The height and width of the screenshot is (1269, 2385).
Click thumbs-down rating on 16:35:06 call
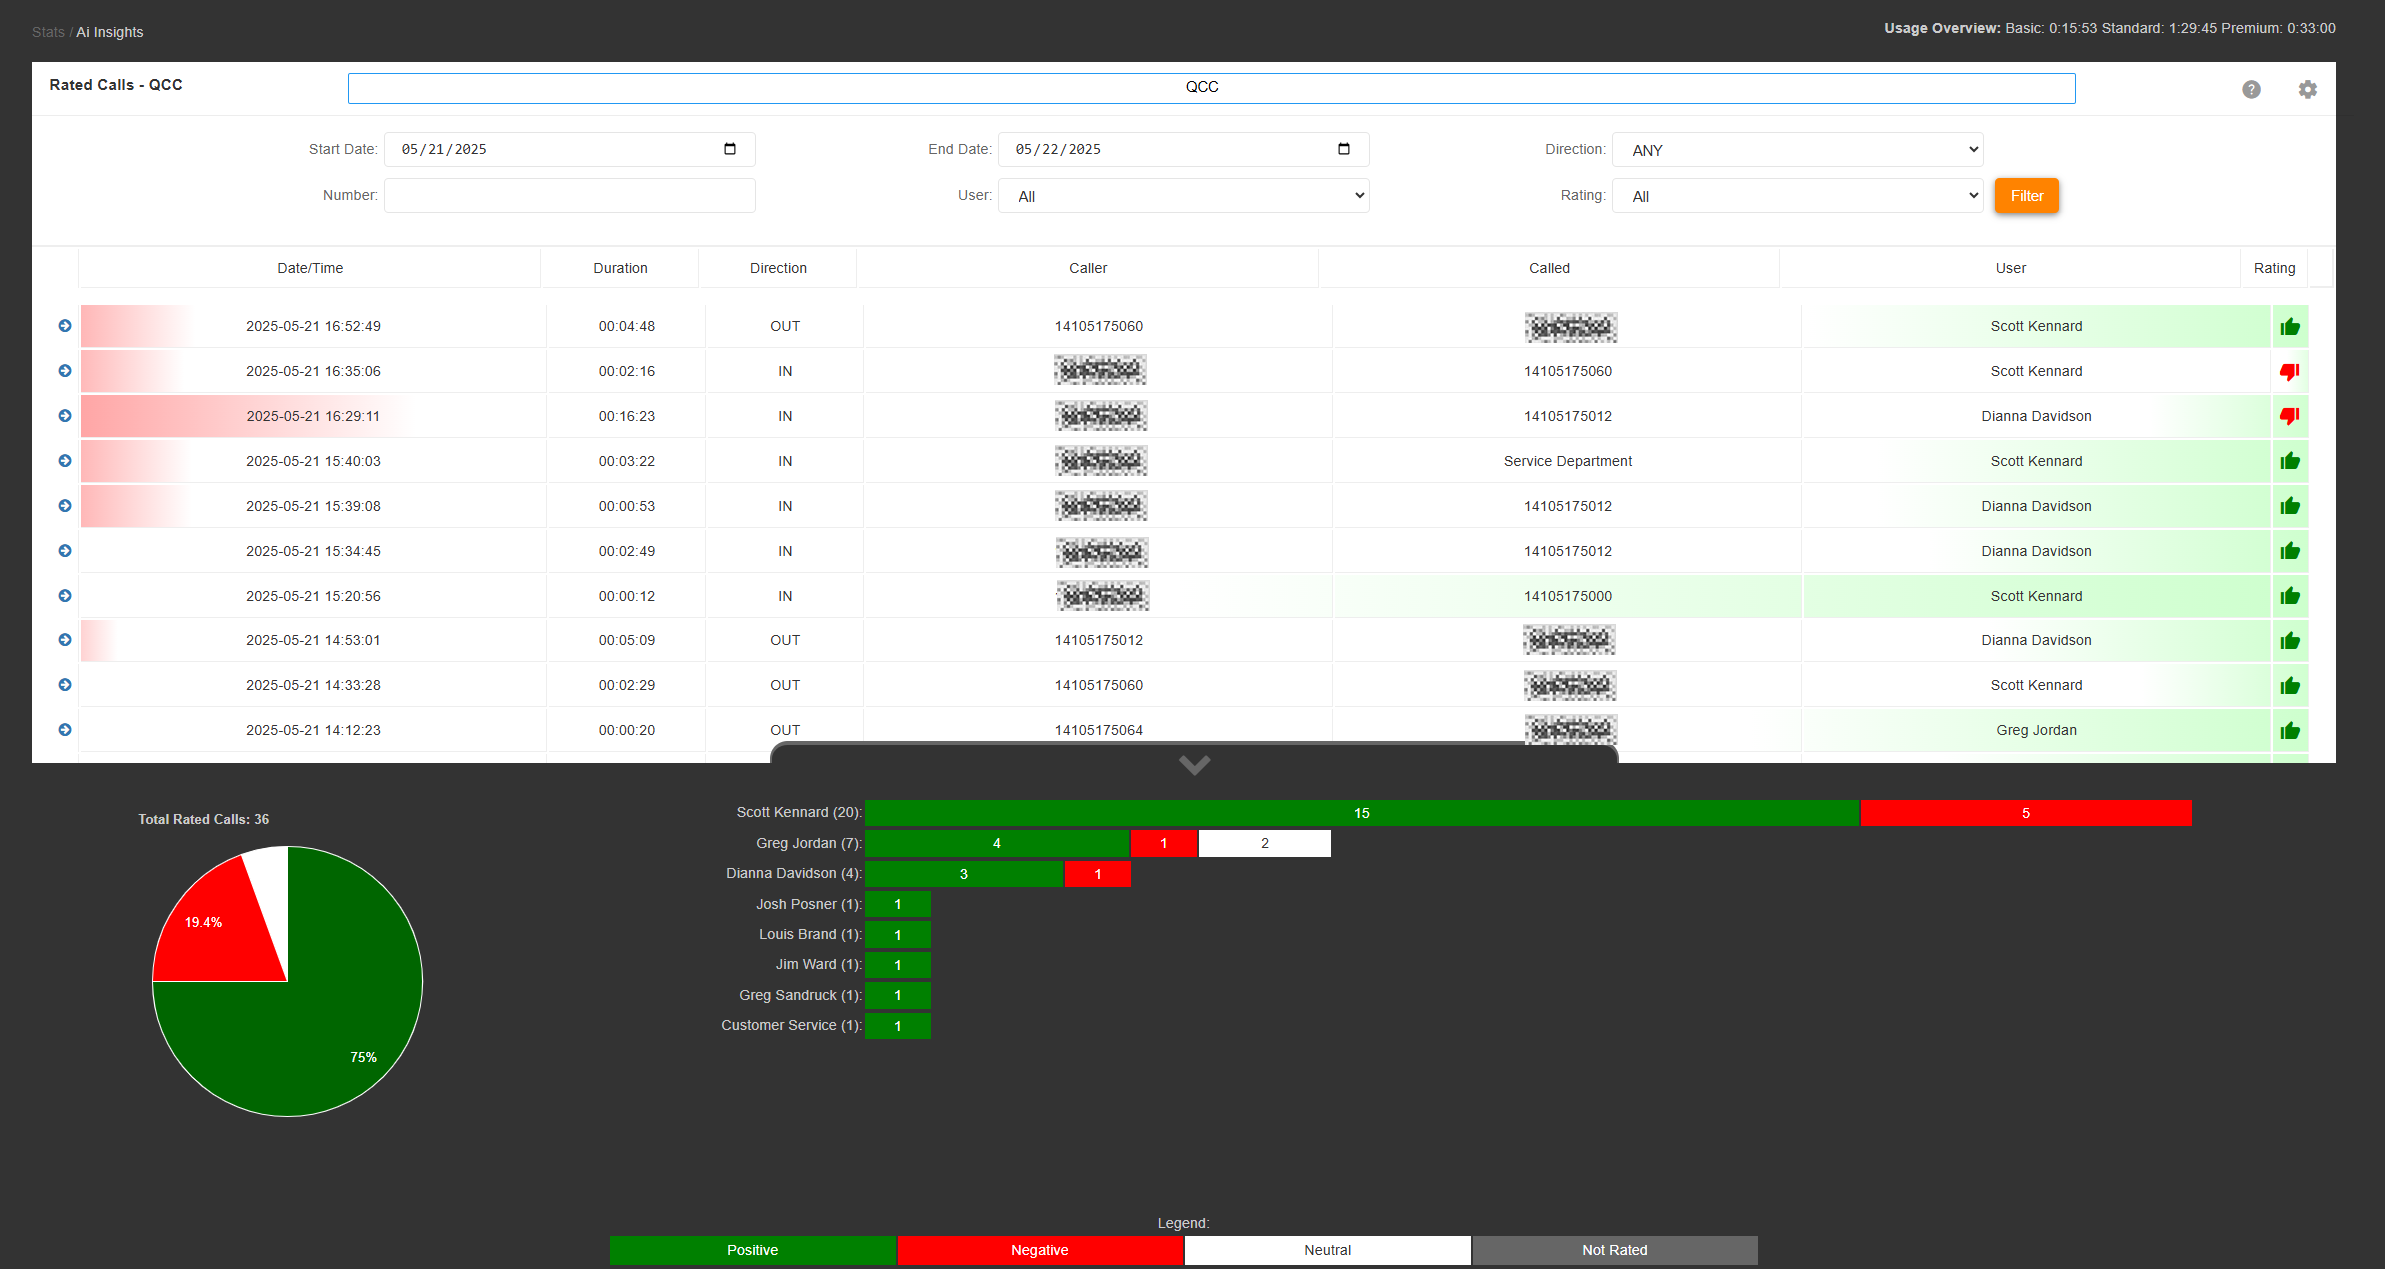2289,372
